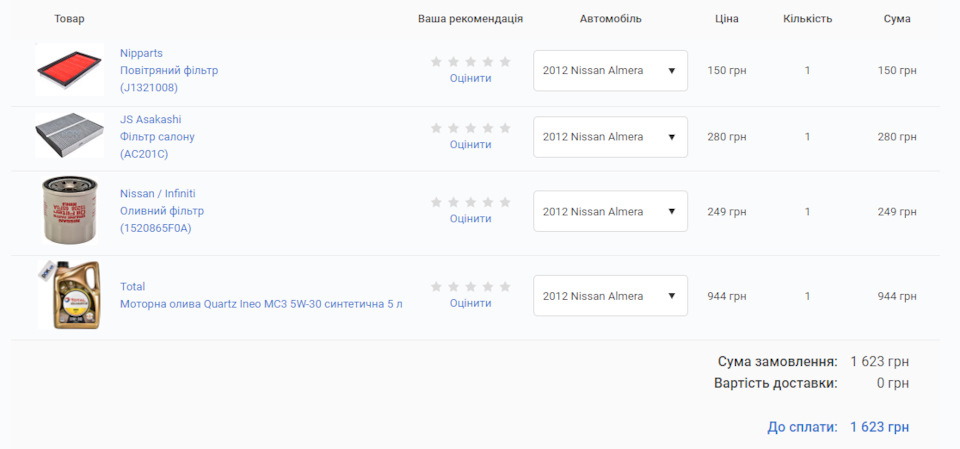Rate JS Asakashi filter five stars
Viewport: 960px width, 449px height.
click(x=505, y=128)
